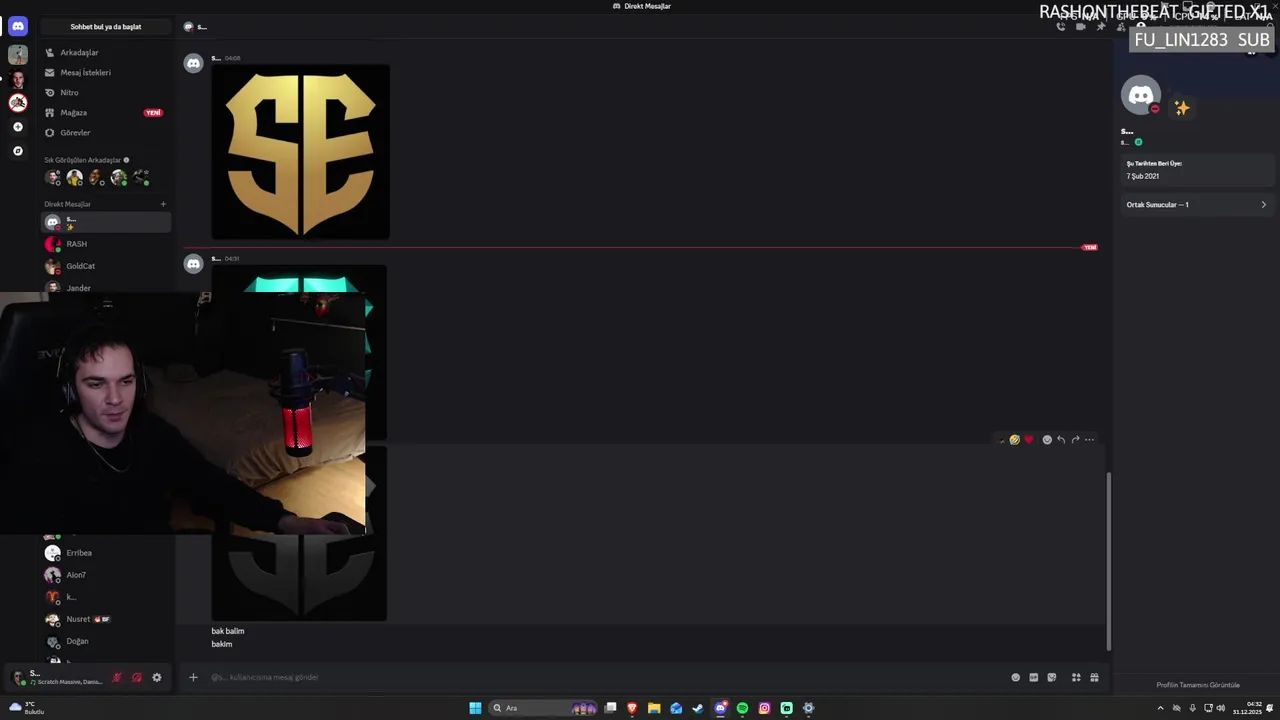Open Spotify from taskbar
The image size is (1280, 720).
[x=742, y=708]
